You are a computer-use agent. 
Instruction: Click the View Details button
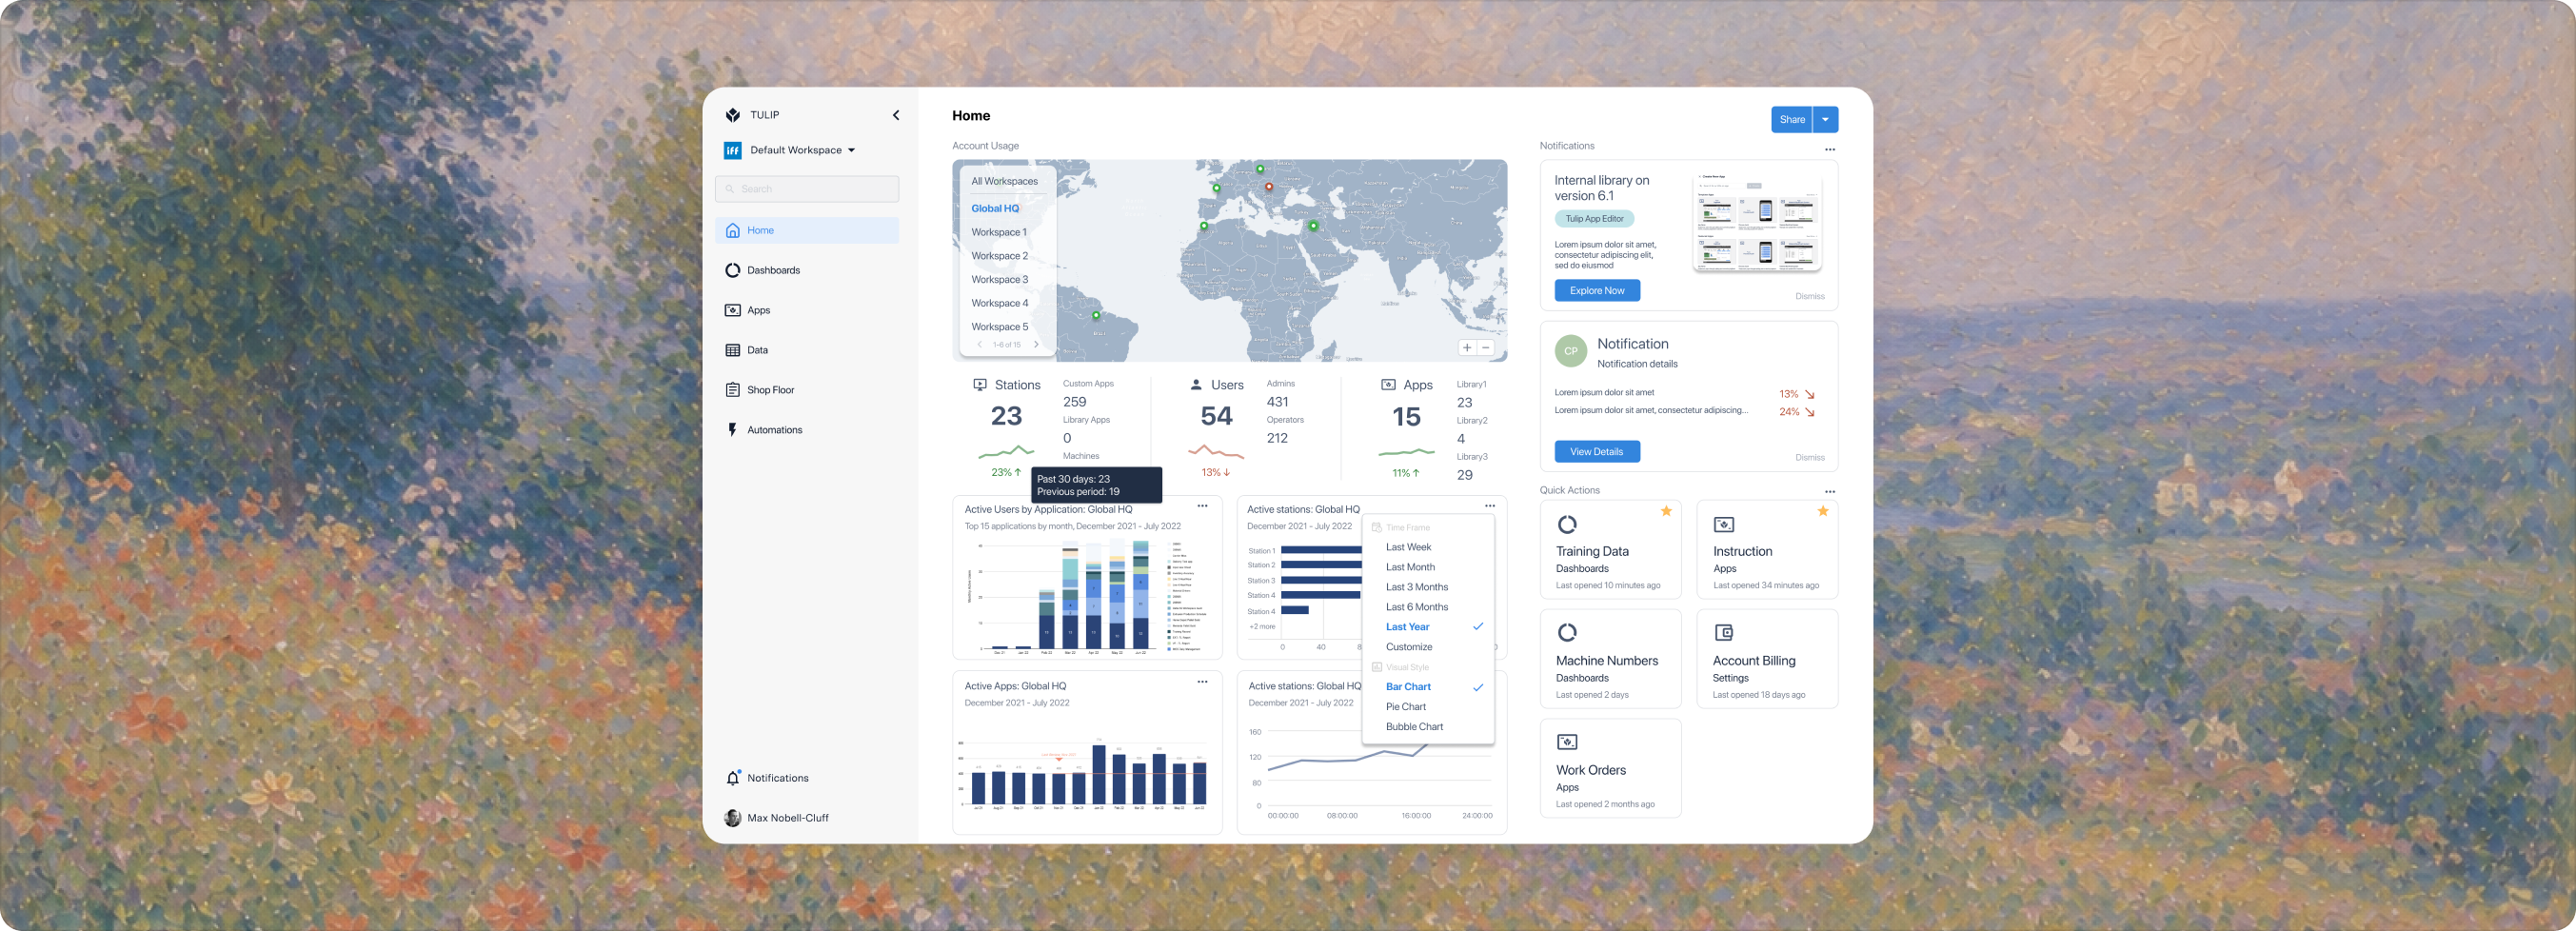(x=1596, y=452)
